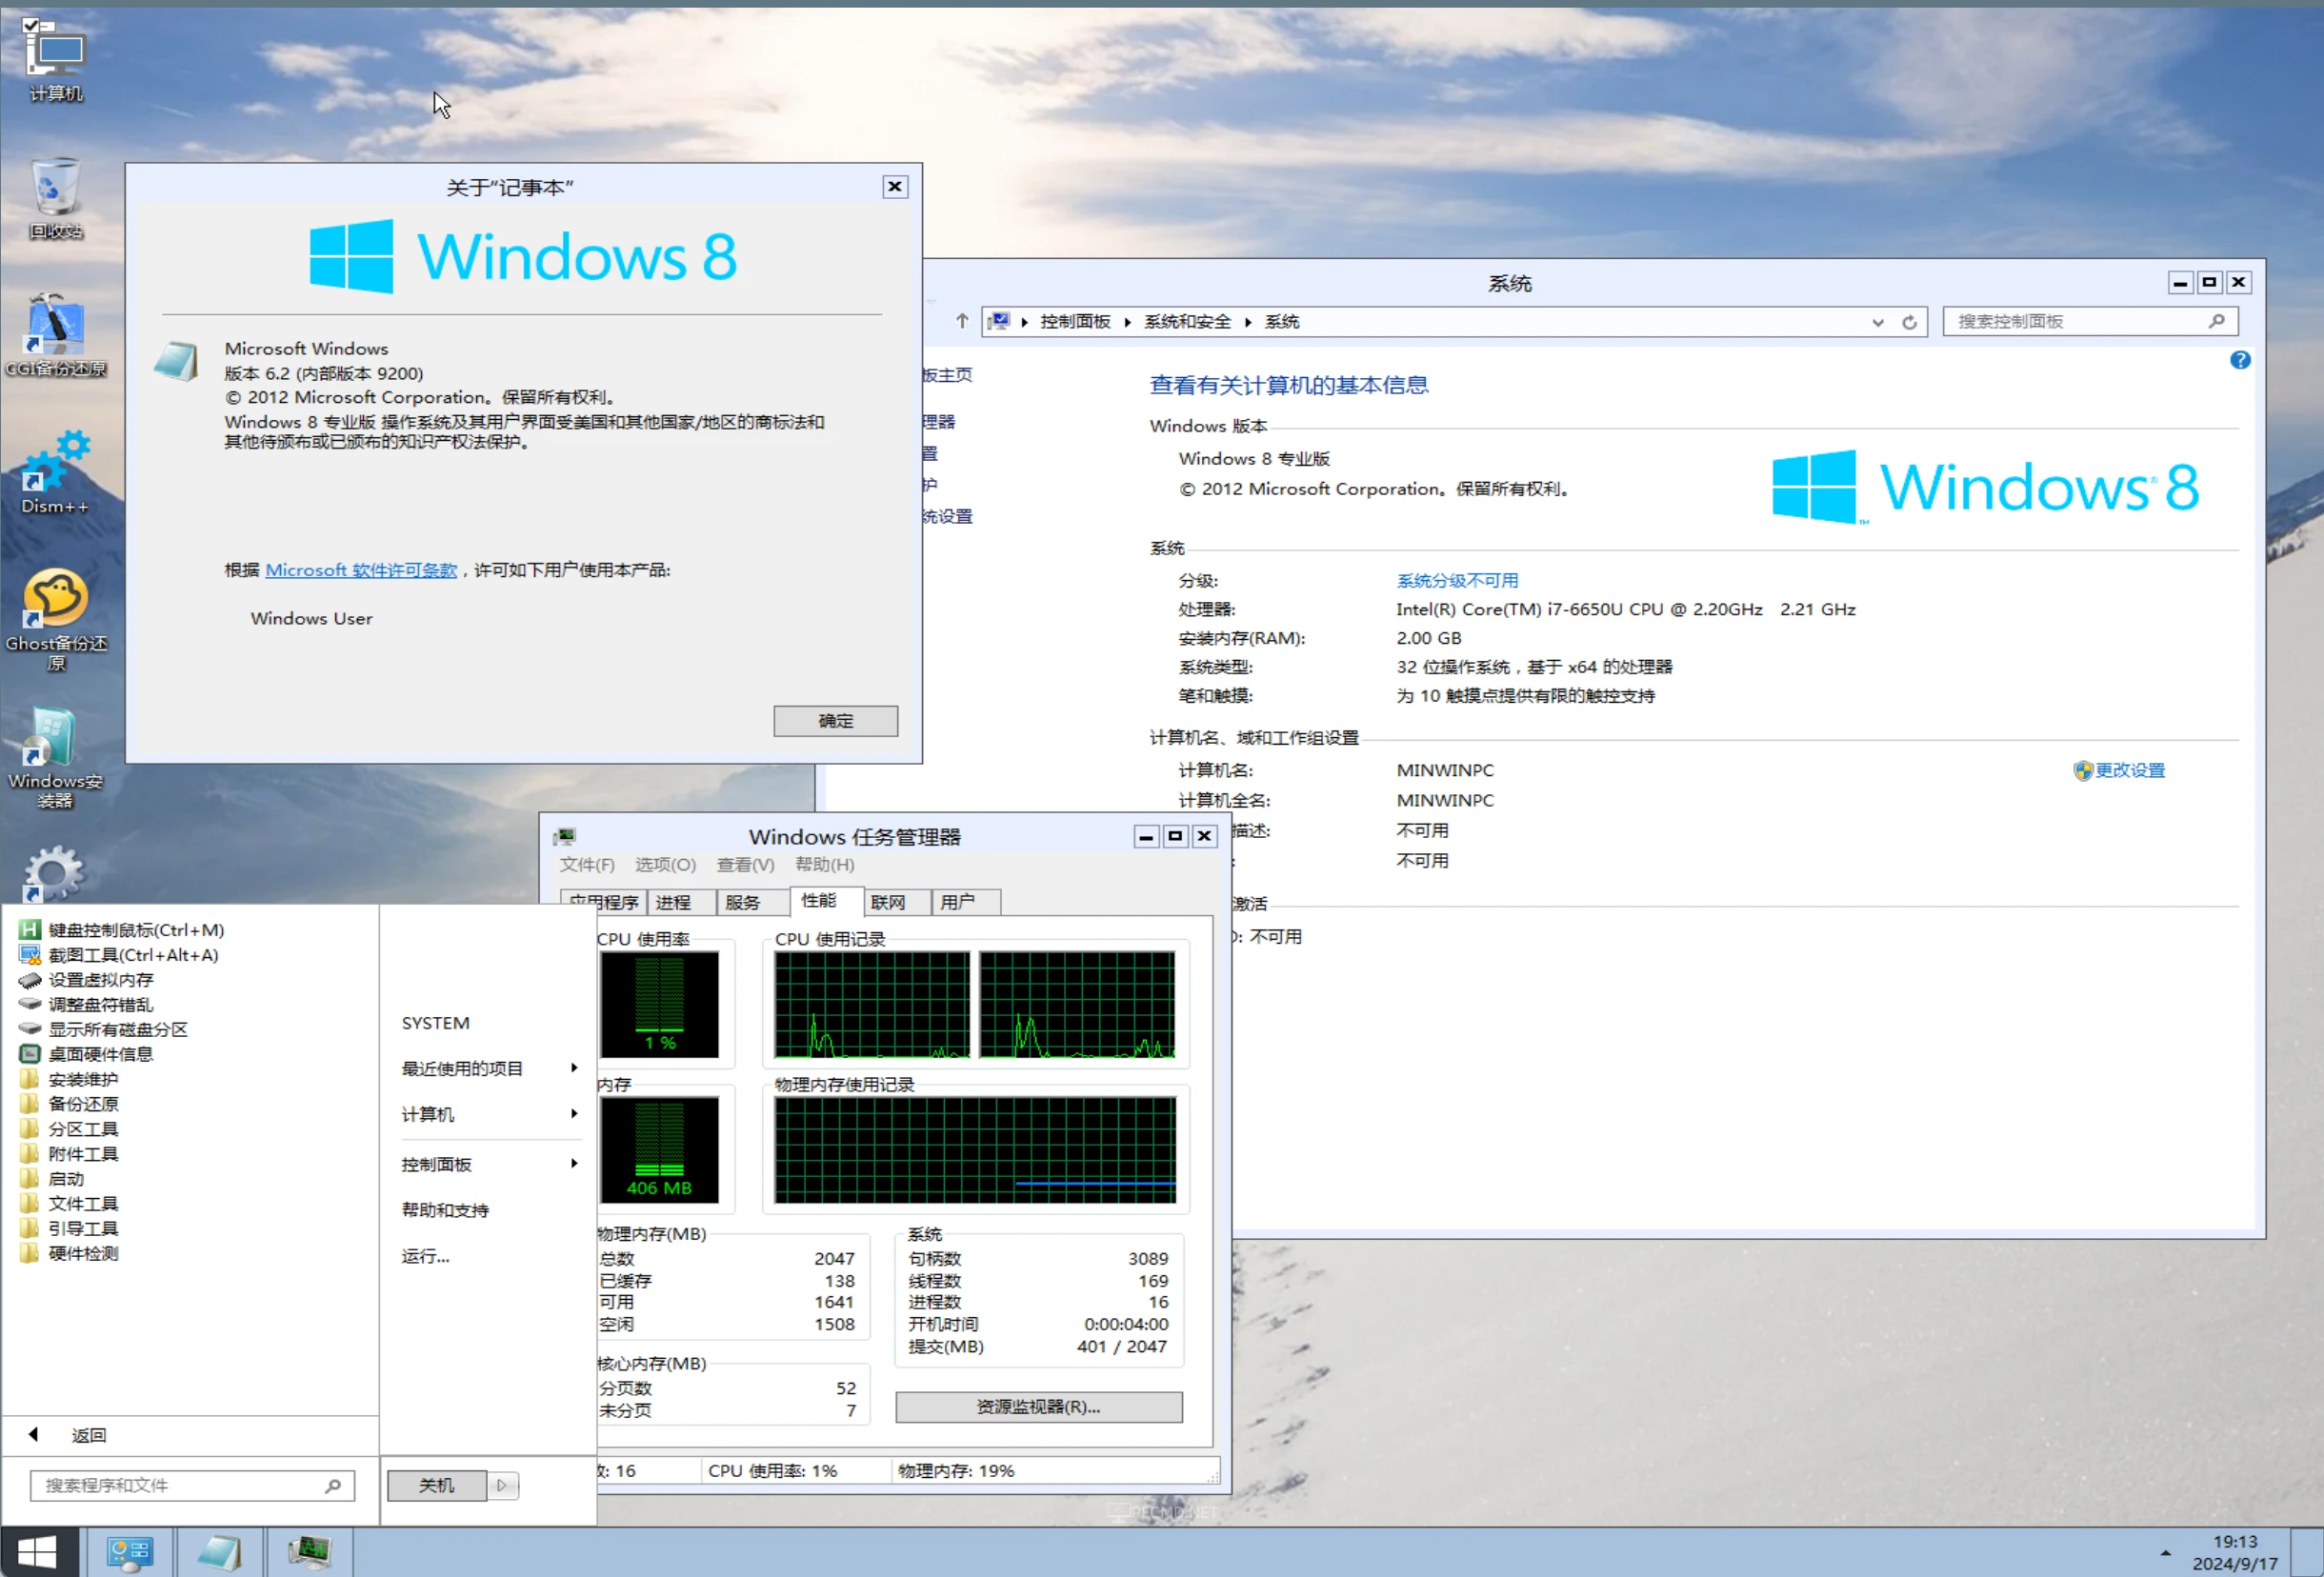Open the 系统分级不可用 link
Image resolution: width=2324 pixels, height=1577 pixels.
click(x=1457, y=581)
